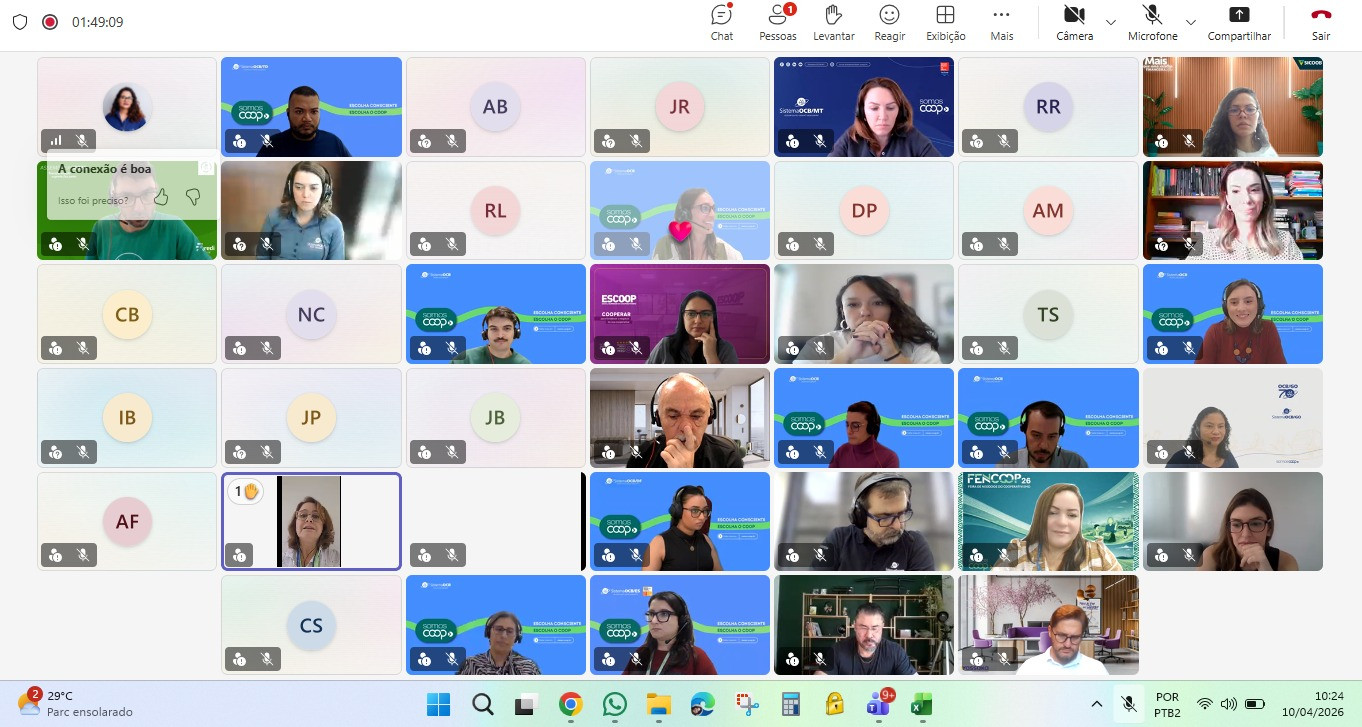Leave the meeting with Sair
The height and width of the screenshot is (727, 1362).
click(1321, 23)
